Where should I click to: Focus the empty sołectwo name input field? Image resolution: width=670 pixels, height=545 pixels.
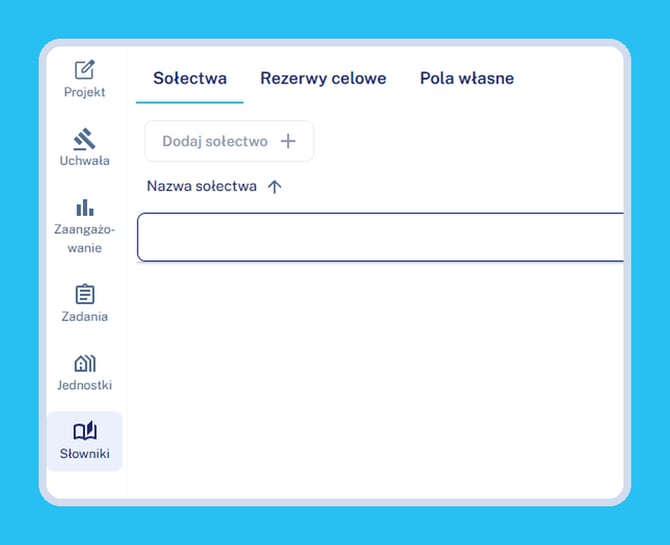[x=380, y=237]
